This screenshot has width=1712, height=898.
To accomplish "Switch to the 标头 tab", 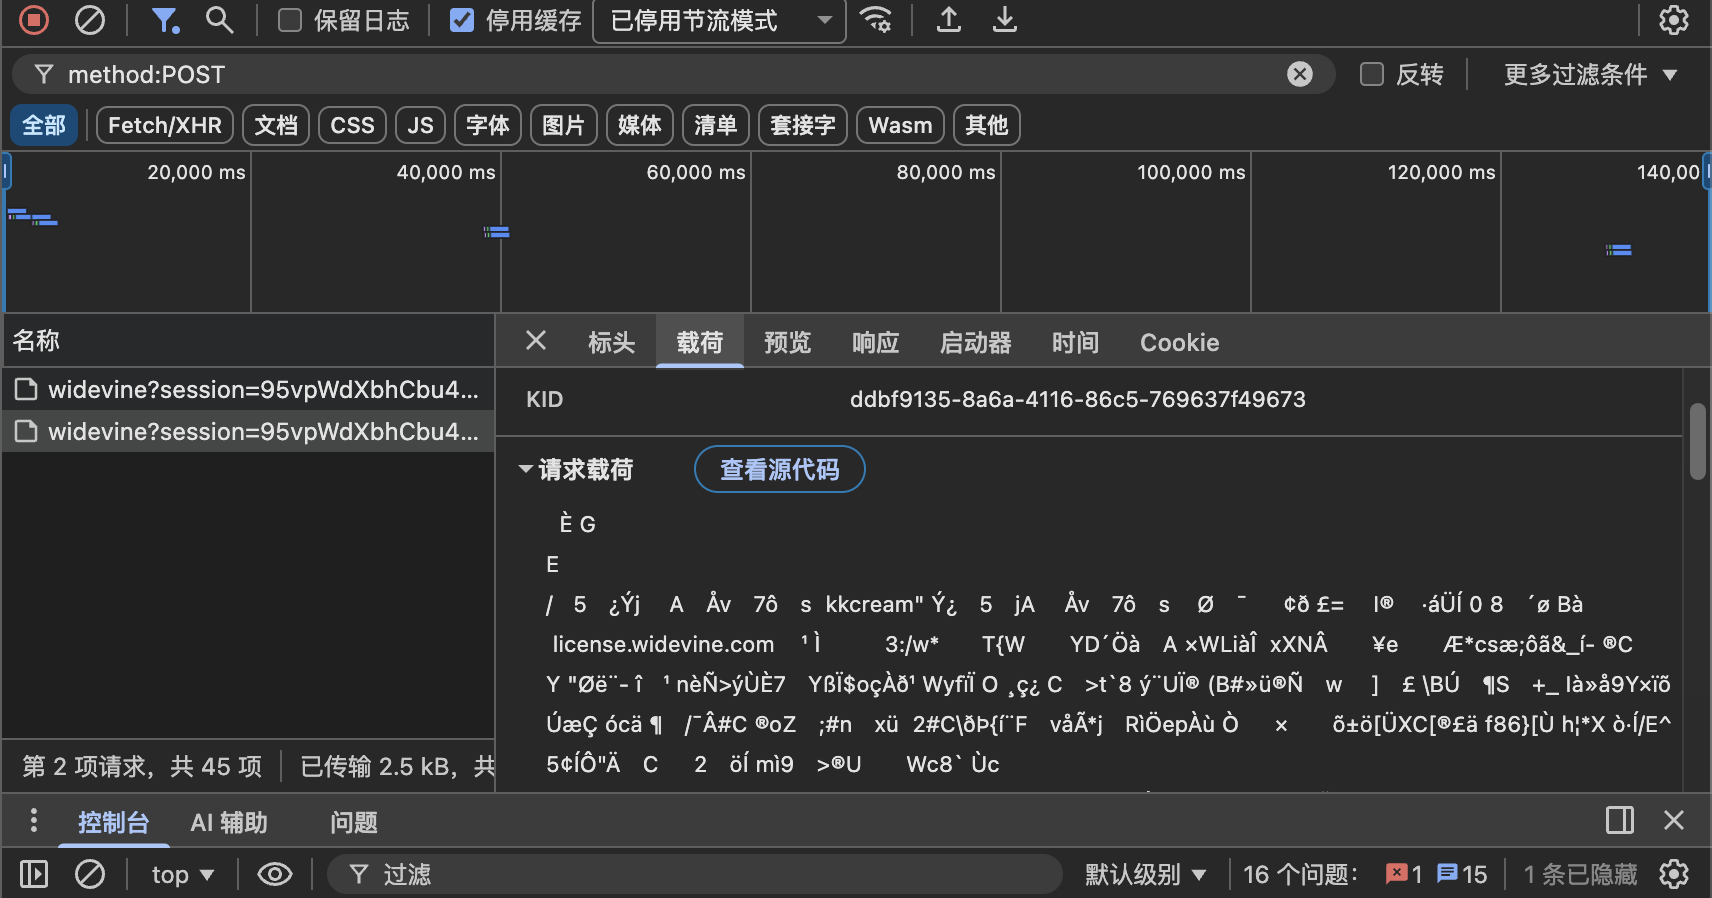I will tap(612, 343).
